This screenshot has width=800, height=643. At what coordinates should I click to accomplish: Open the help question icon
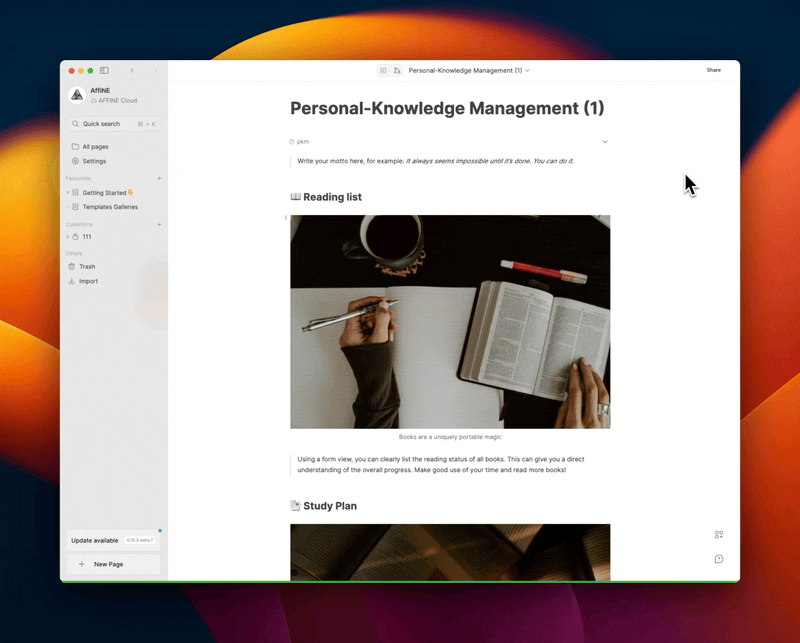pos(719,559)
